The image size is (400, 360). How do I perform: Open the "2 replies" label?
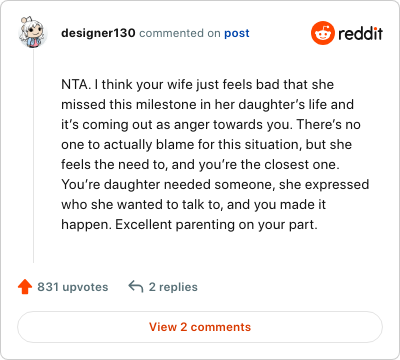pyautogui.click(x=173, y=287)
